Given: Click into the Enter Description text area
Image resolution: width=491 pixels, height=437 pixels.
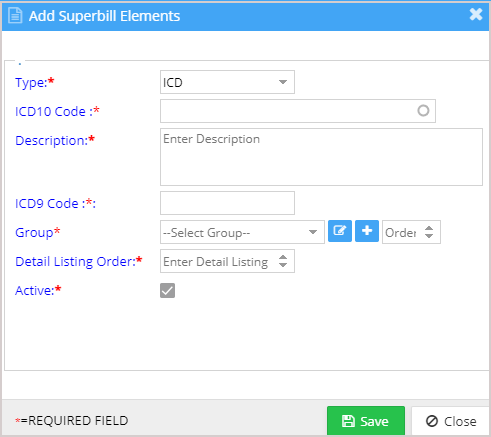Looking at the screenshot, I should tap(321, 157).
